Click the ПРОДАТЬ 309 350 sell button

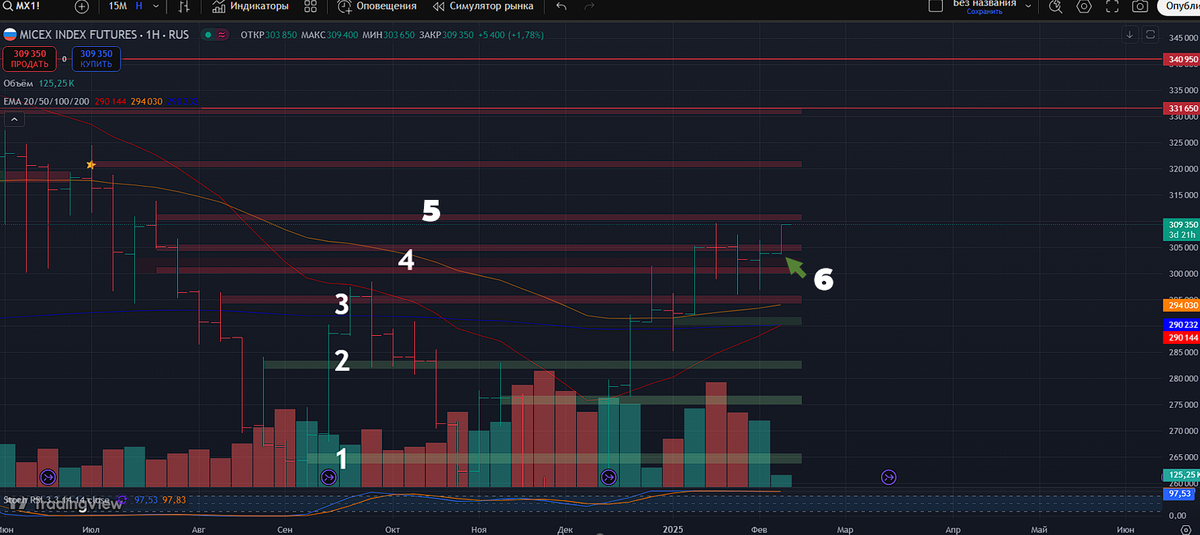click(30, 58)
